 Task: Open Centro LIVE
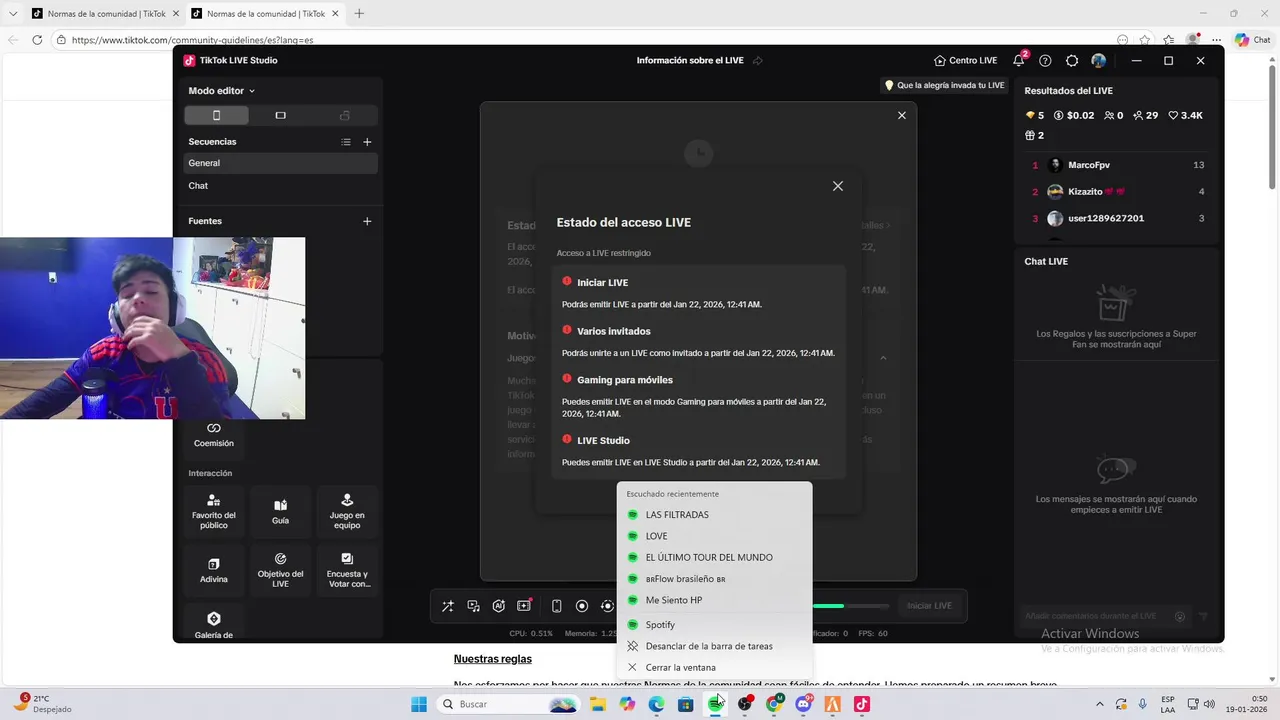tap(965, 61)
